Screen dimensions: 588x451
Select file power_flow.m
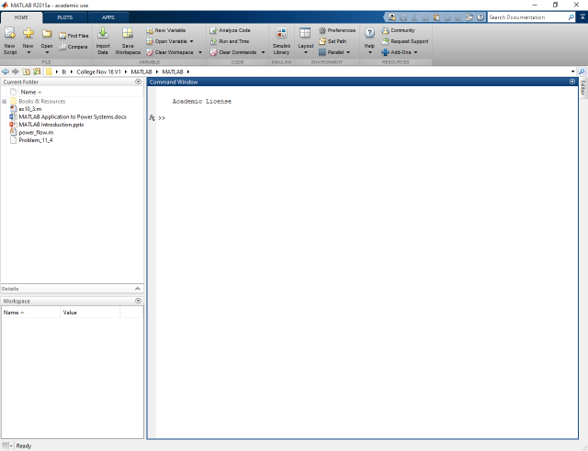36,133
